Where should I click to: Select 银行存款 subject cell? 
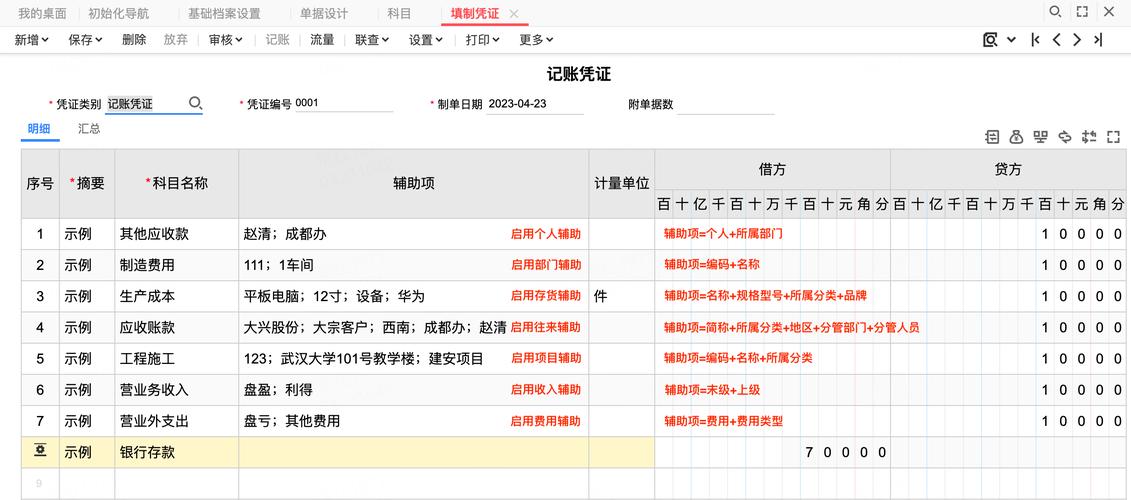pos(177,452)
